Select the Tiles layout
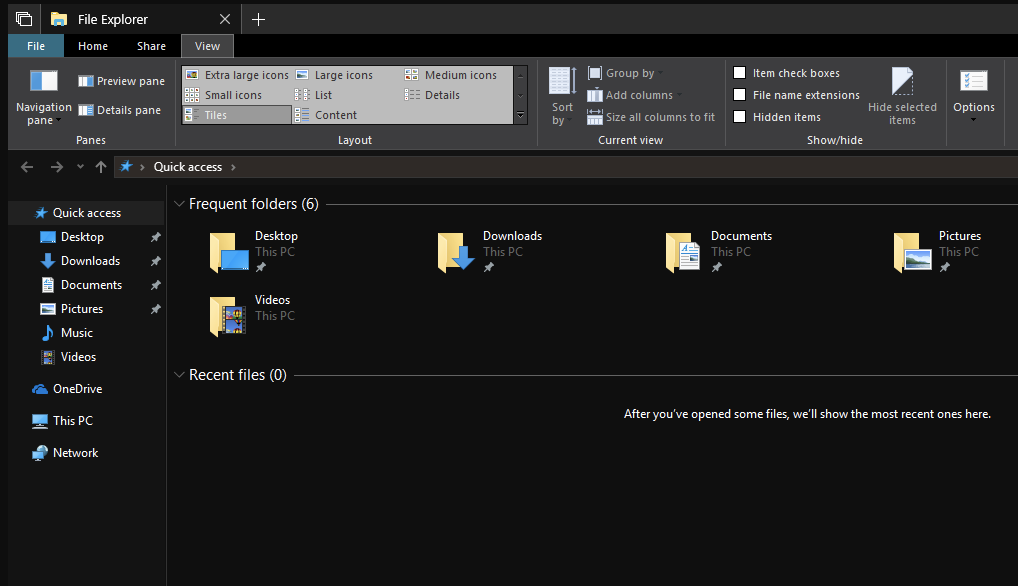This screenshot has width=1018, height=586. click(236, 116)
